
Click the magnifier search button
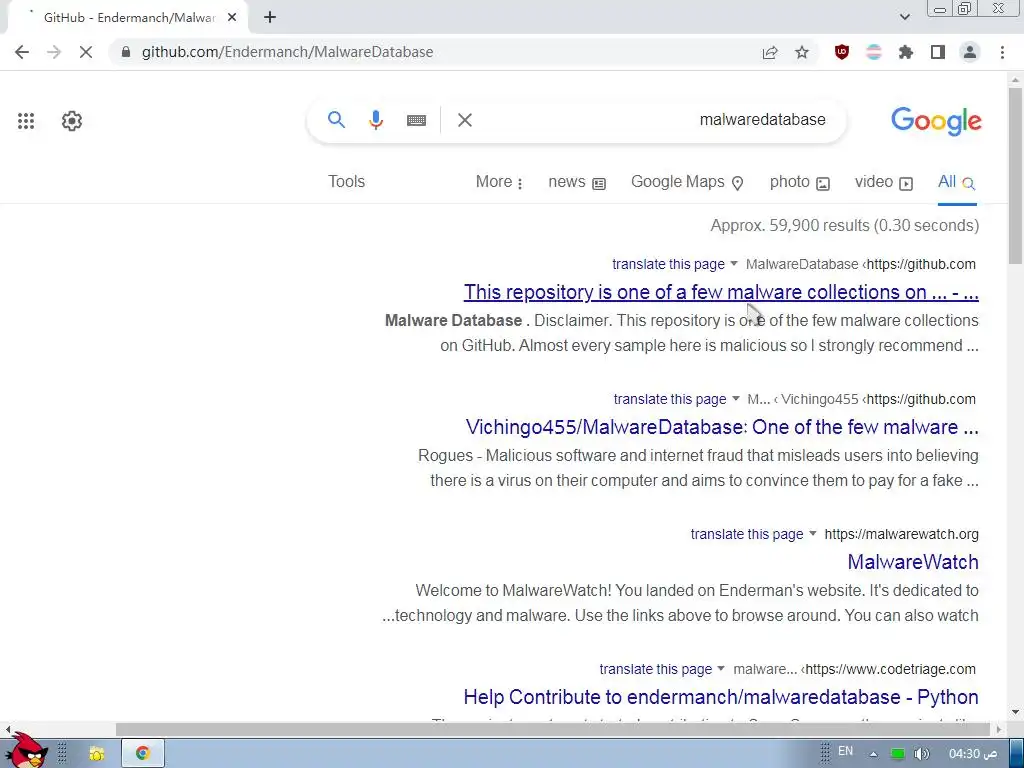click(x=336, y=120)
